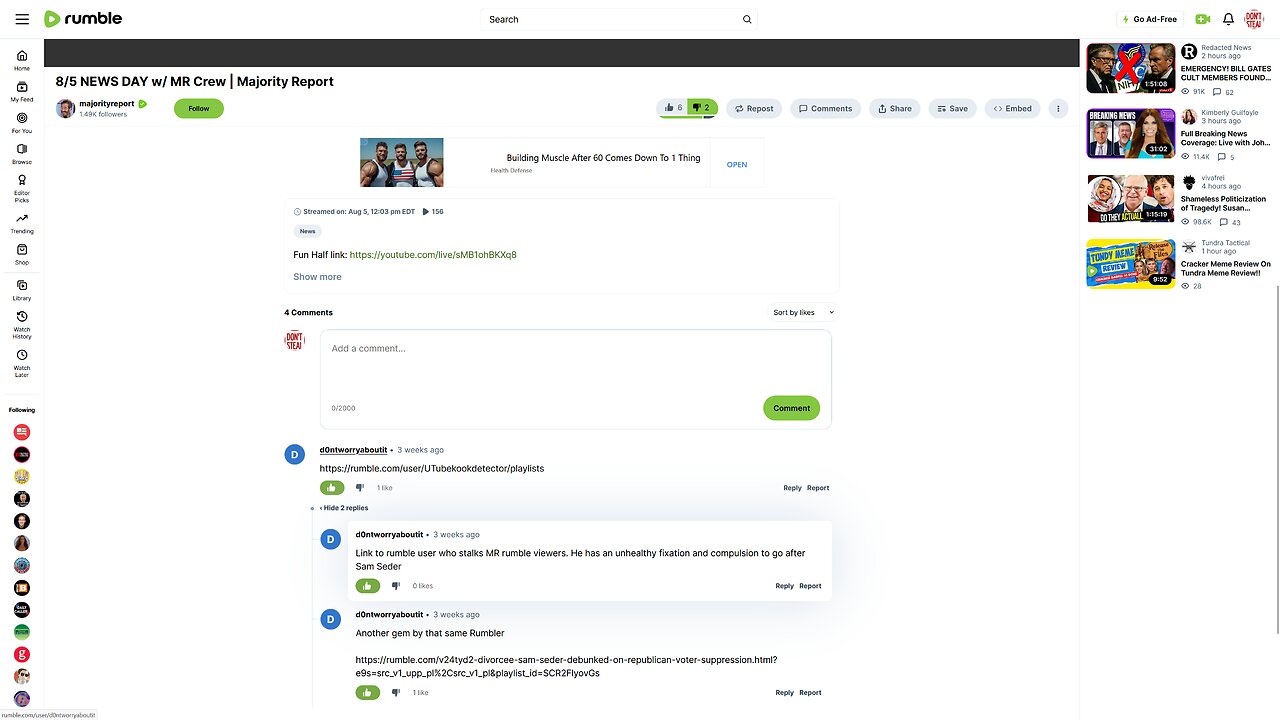The height and width of the screenshot is (720, 1280).
Task: Click the majorityreport channel name
Action: pos(106,103)
